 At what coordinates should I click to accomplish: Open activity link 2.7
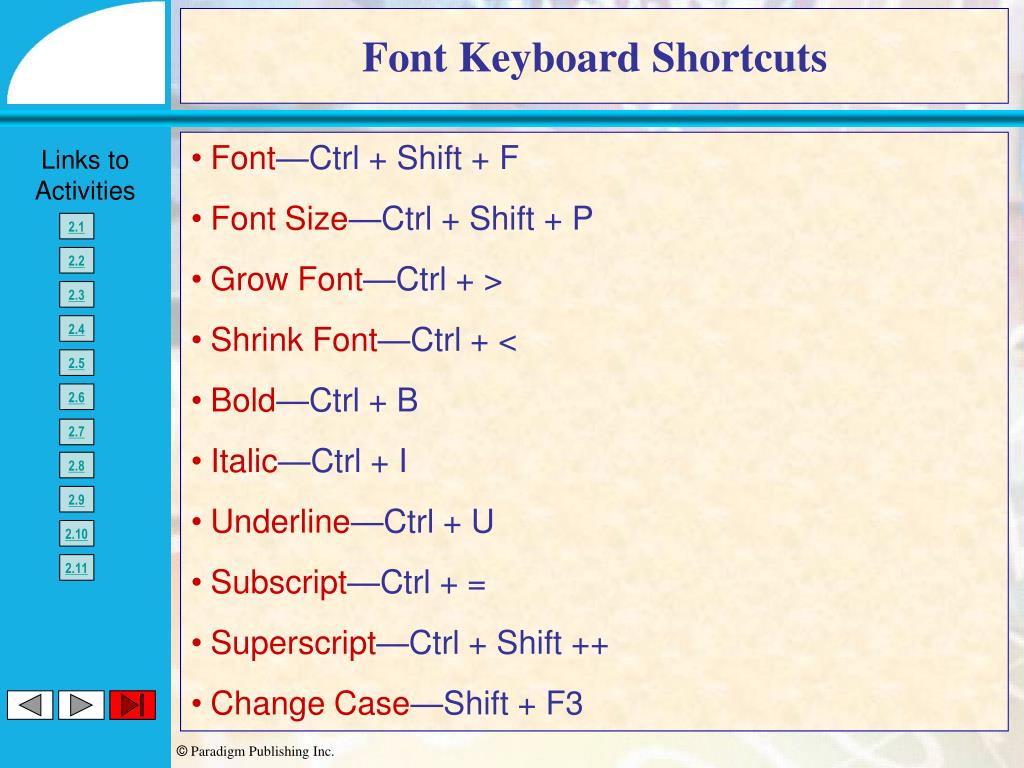click(x=76, y=432)
